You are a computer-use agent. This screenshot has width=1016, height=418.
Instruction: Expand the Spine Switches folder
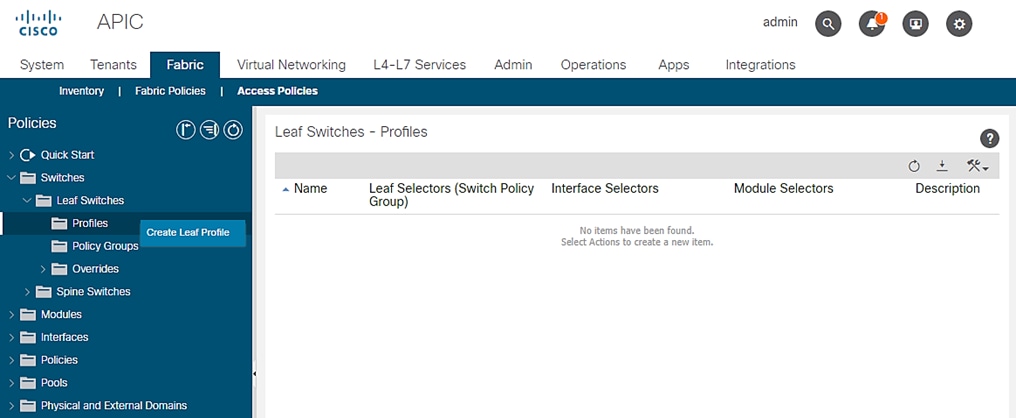coord(27,292)
